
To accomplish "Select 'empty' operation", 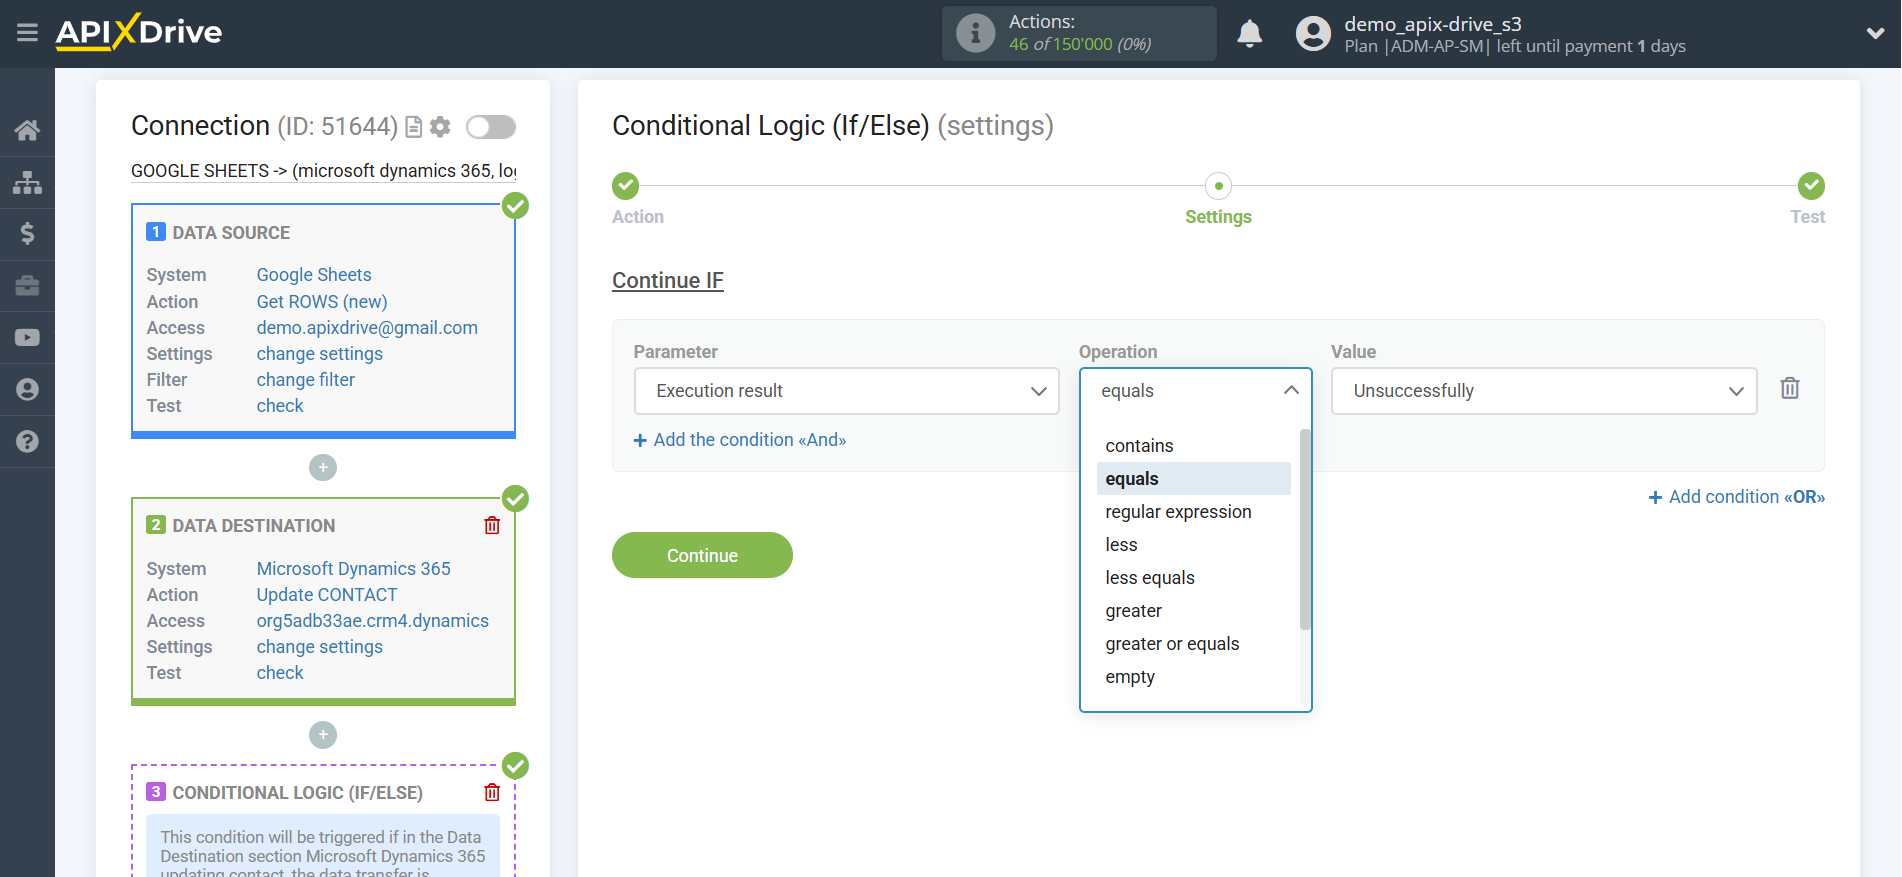I will [1193, 677].
